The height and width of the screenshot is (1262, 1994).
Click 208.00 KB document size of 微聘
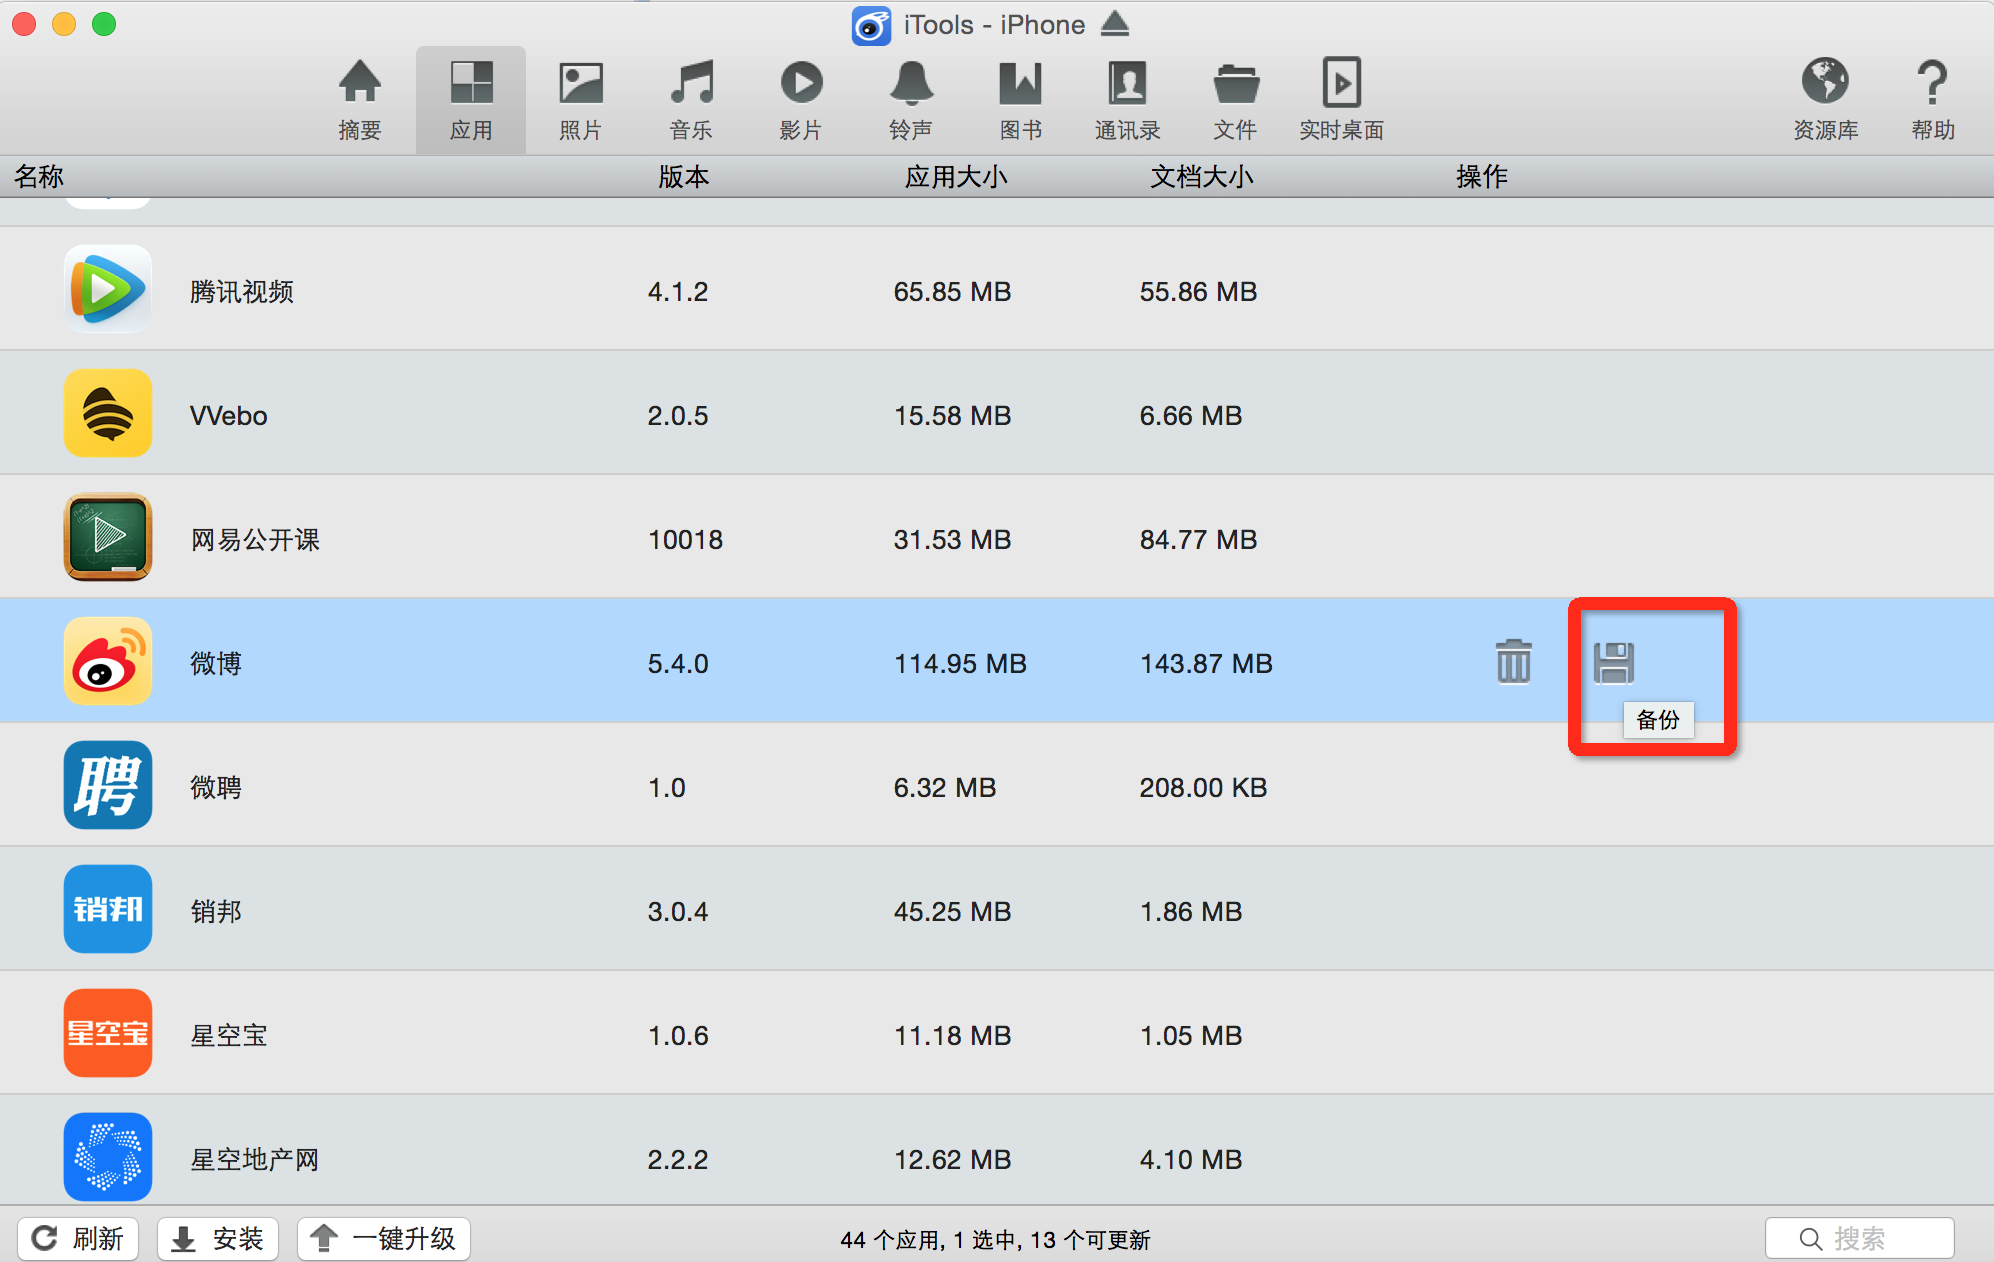coord(1204,788)
